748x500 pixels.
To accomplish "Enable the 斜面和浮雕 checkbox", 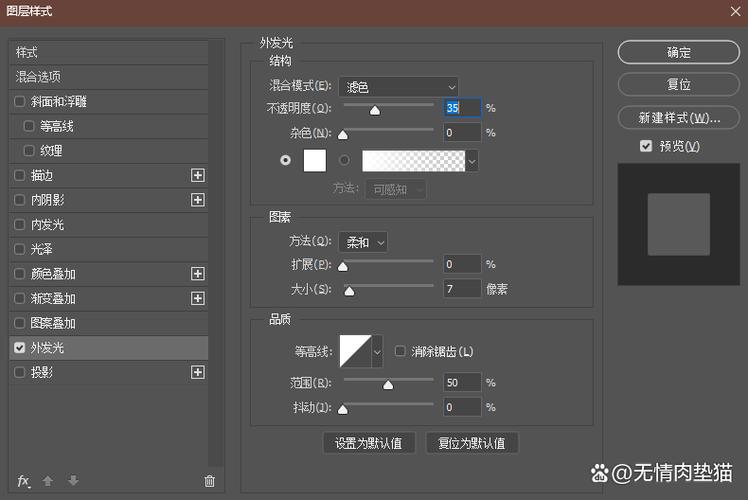I will [20, 101].
